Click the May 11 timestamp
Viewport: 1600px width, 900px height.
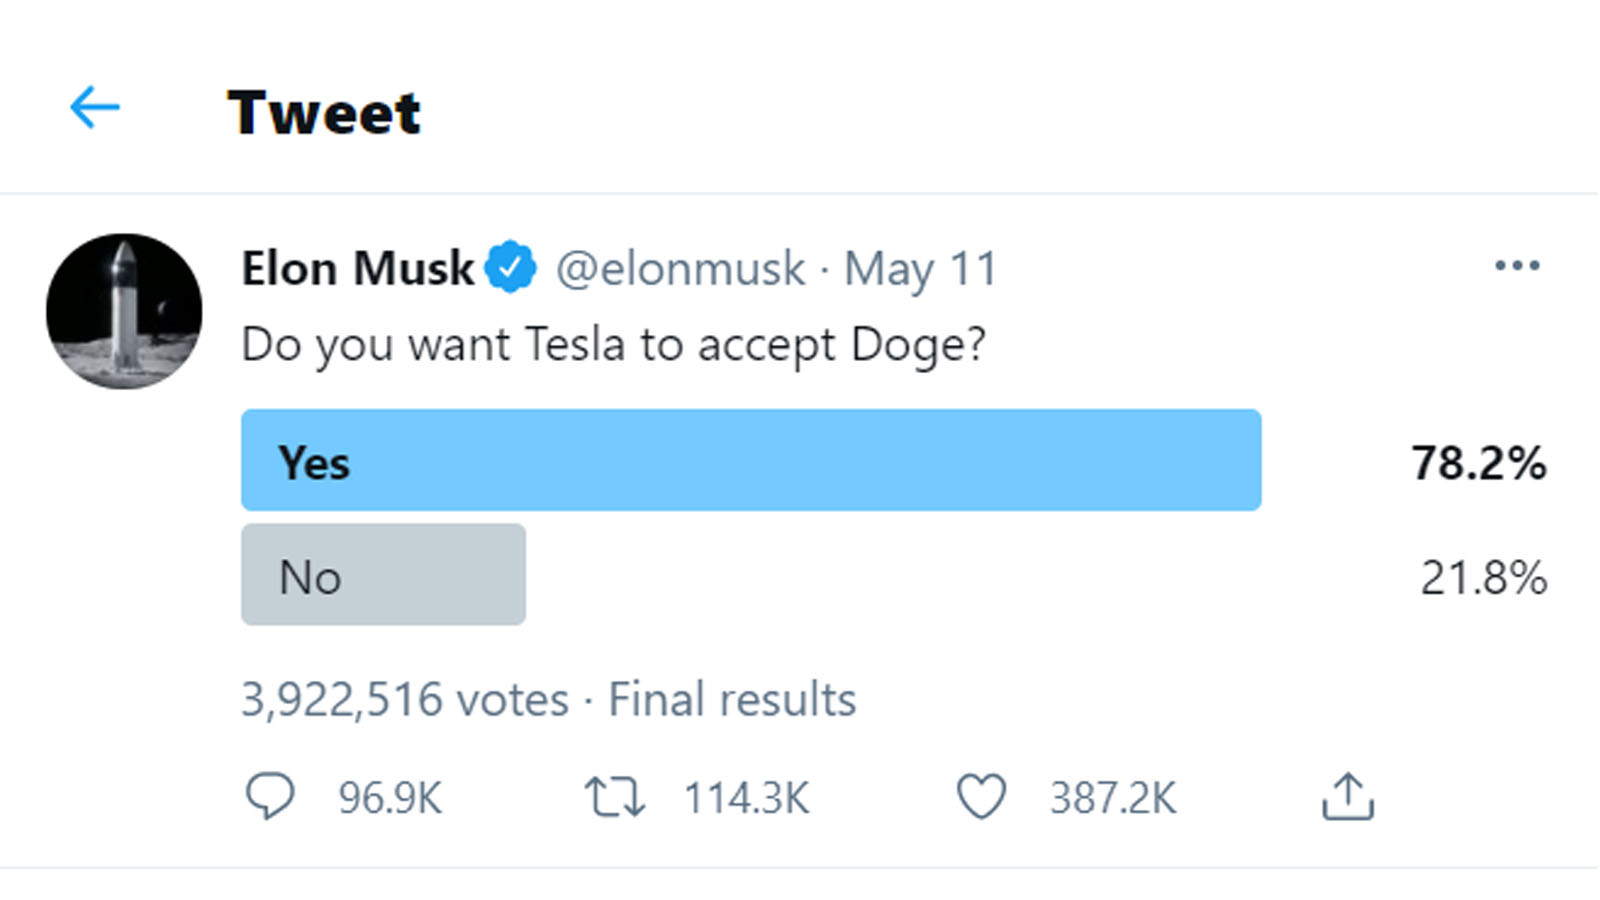coord(921,269)
